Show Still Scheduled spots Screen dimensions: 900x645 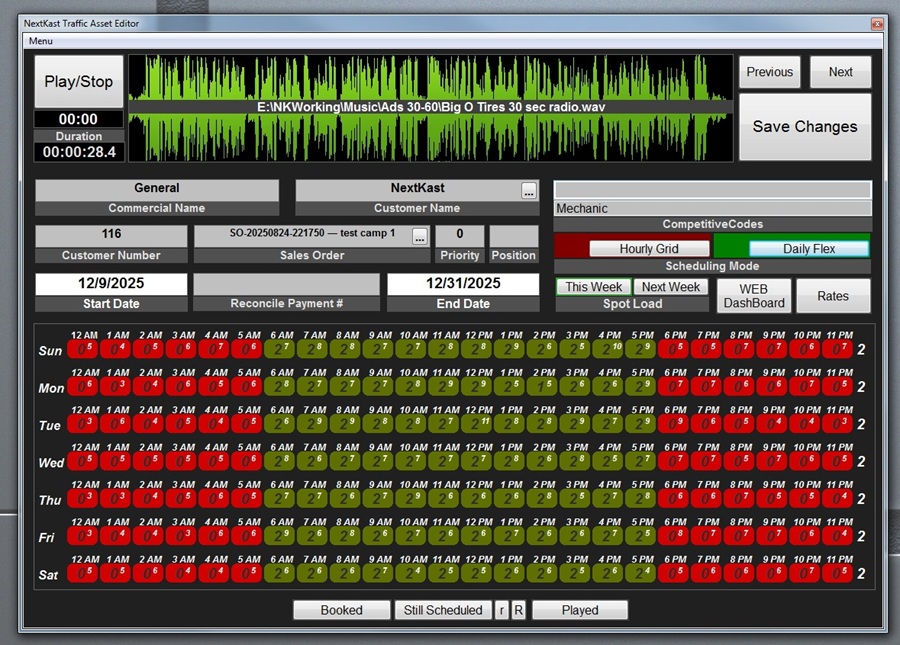click(x=442, y=610)
